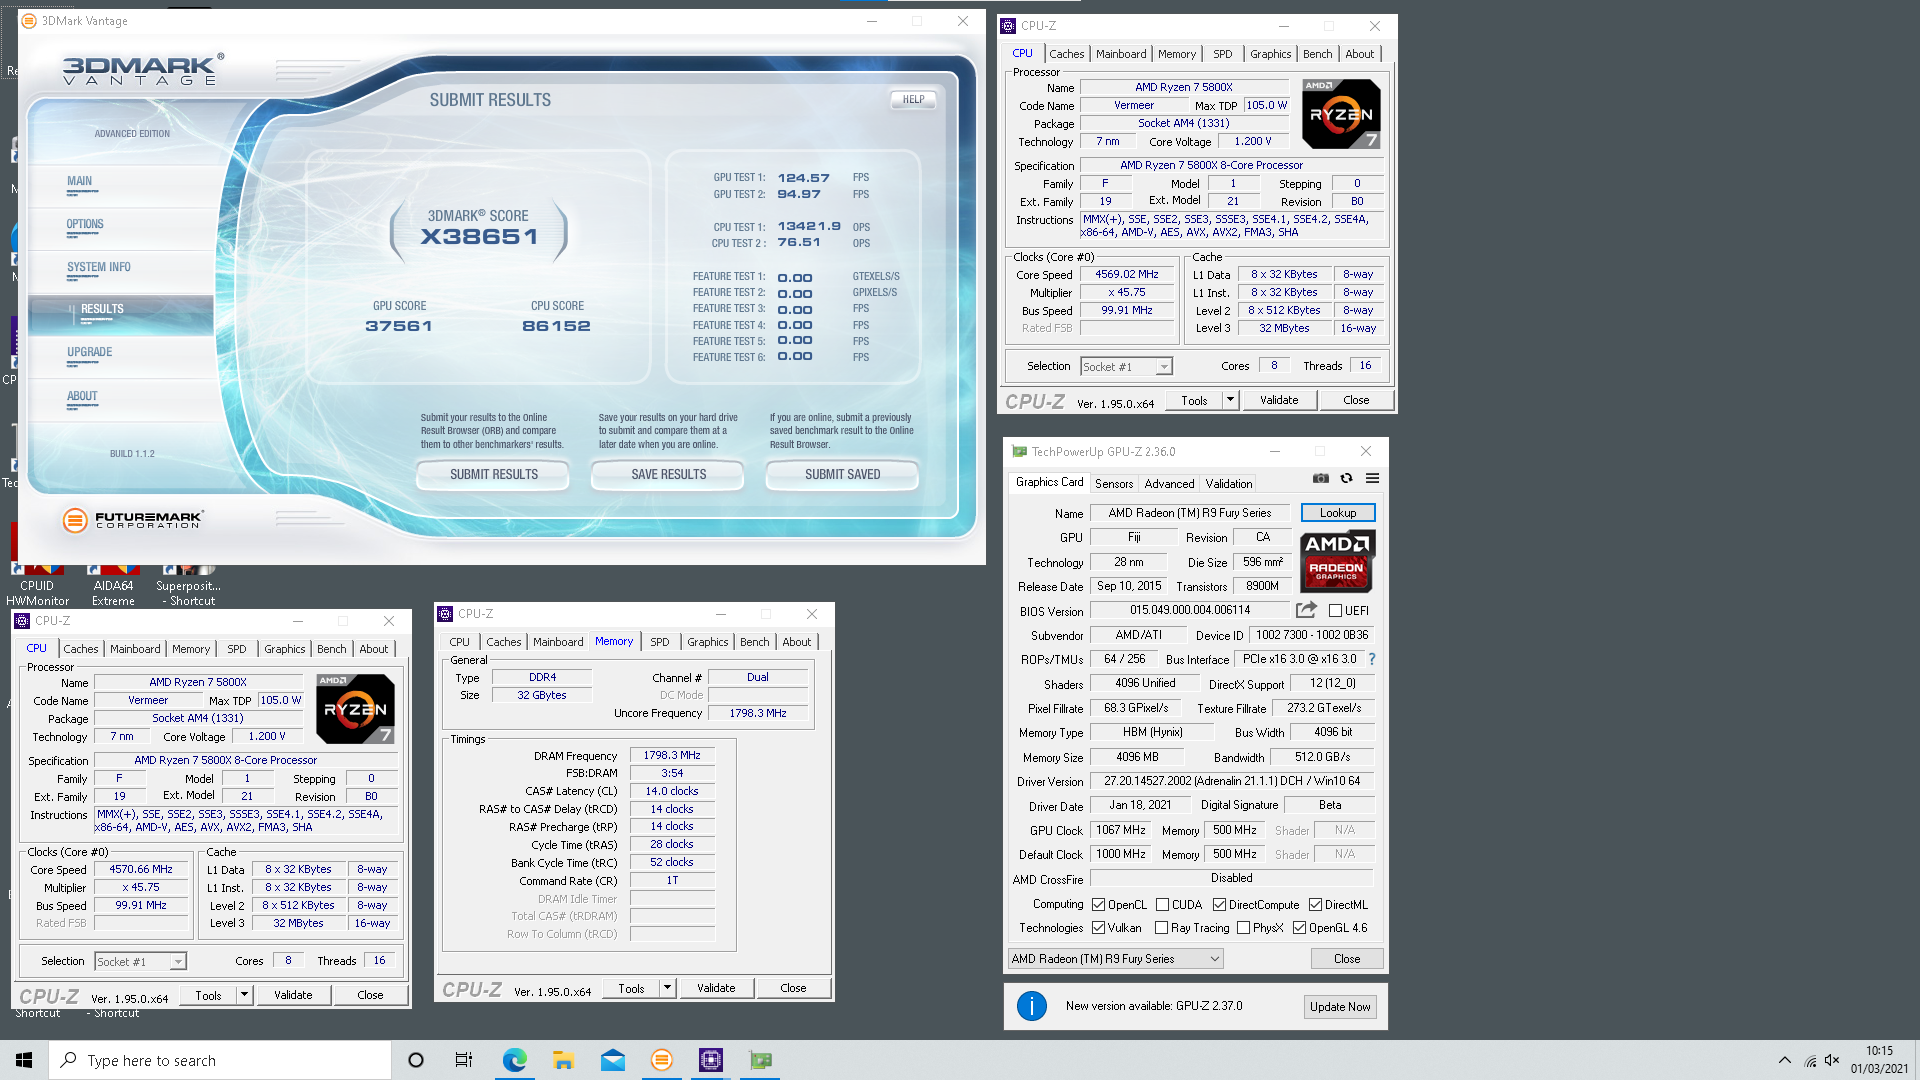Click the muted volume icon in tray
Image resolution: width=1920 pixels, height=1080 pixels.
coord(1832,1060)
